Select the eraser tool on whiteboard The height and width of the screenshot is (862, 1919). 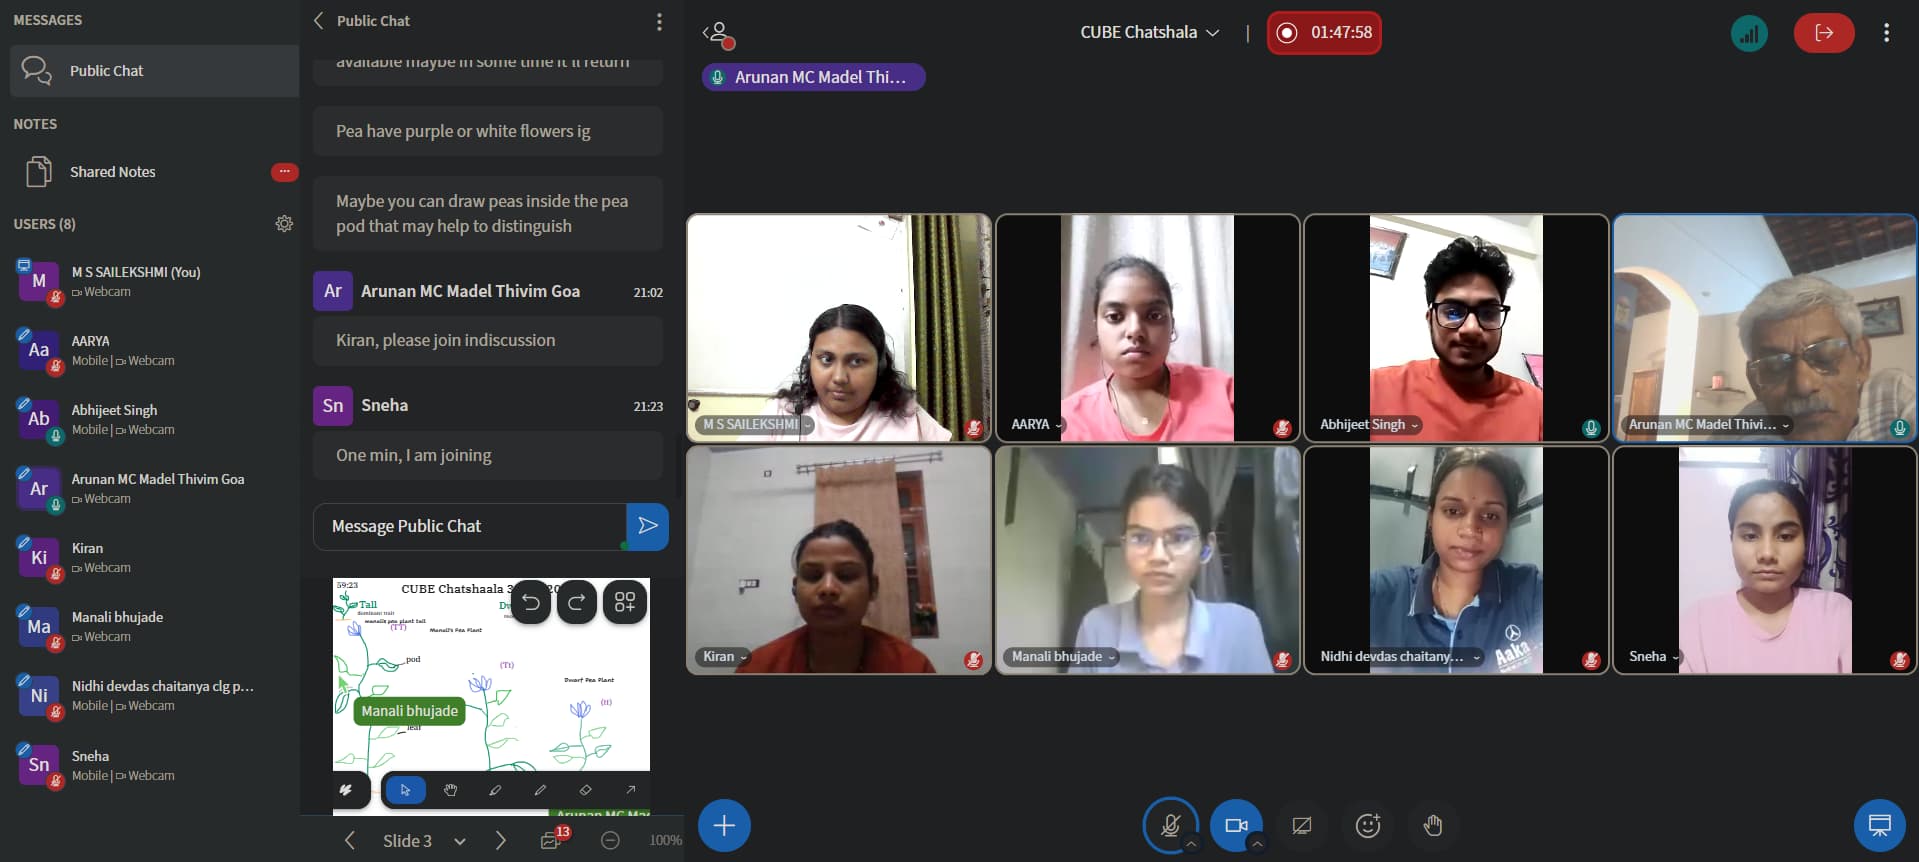585,790
